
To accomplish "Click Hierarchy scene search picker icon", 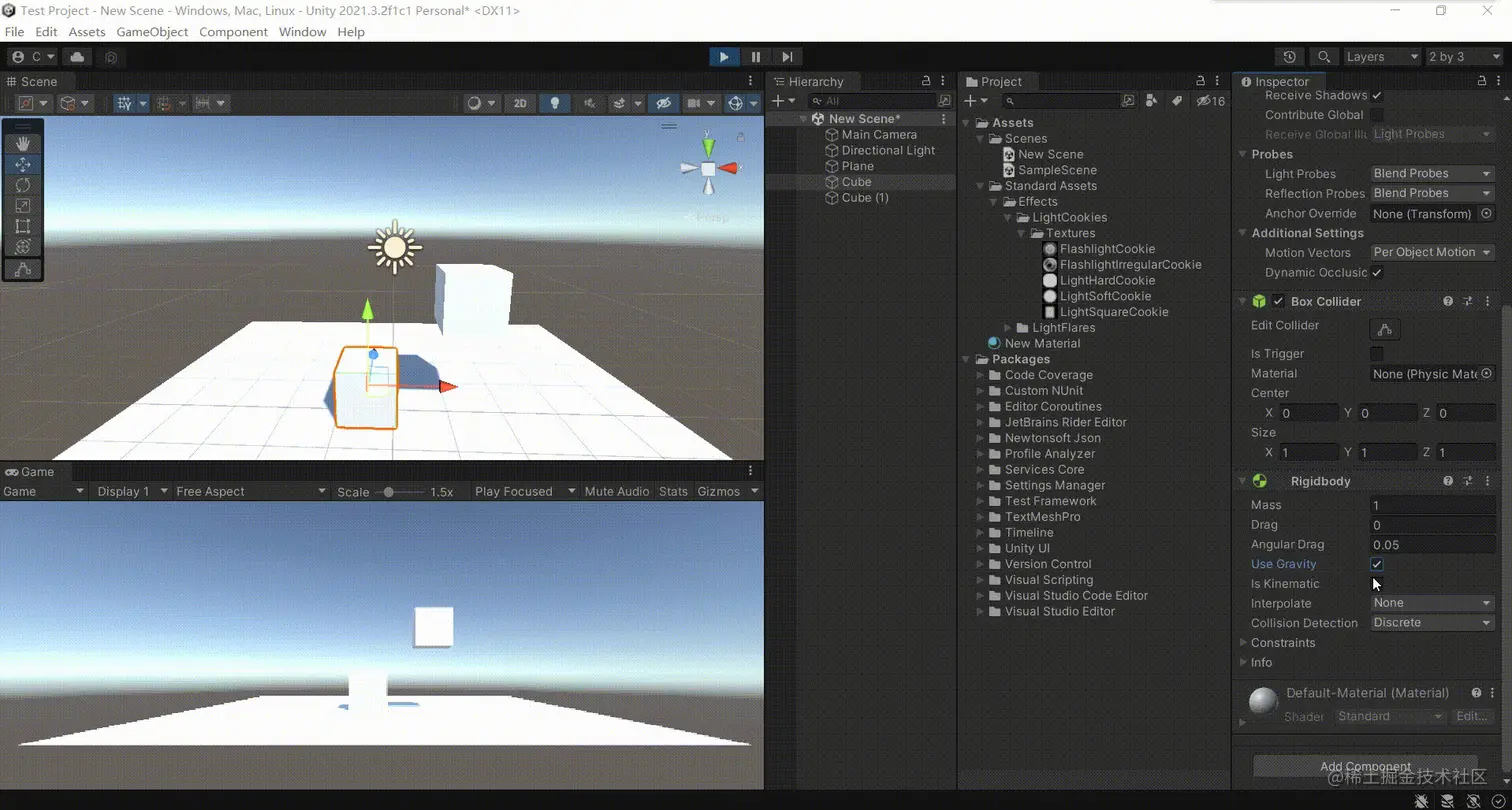I will tap(944, 101).
